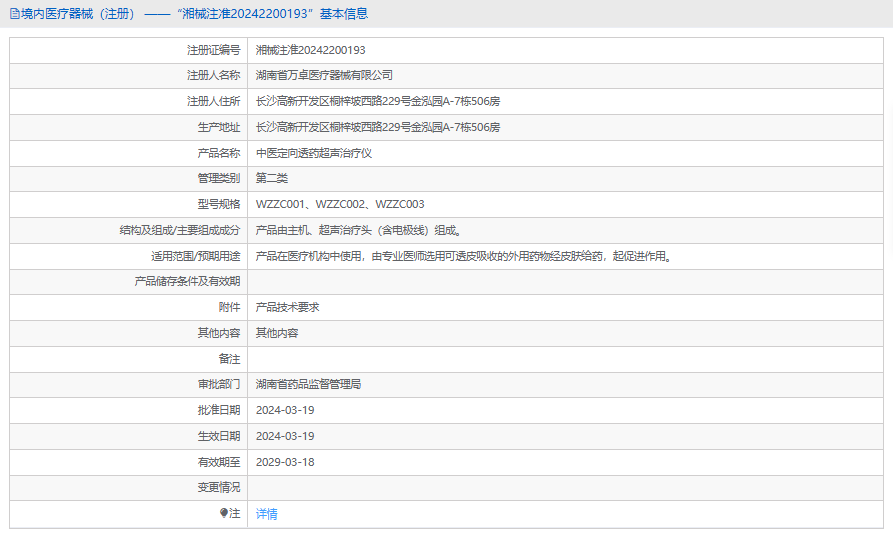This screenshot has height=533, width=893.
Task: Select model specs WZZC001、WZZC002、WZZC003
Action: click(340, 204)
